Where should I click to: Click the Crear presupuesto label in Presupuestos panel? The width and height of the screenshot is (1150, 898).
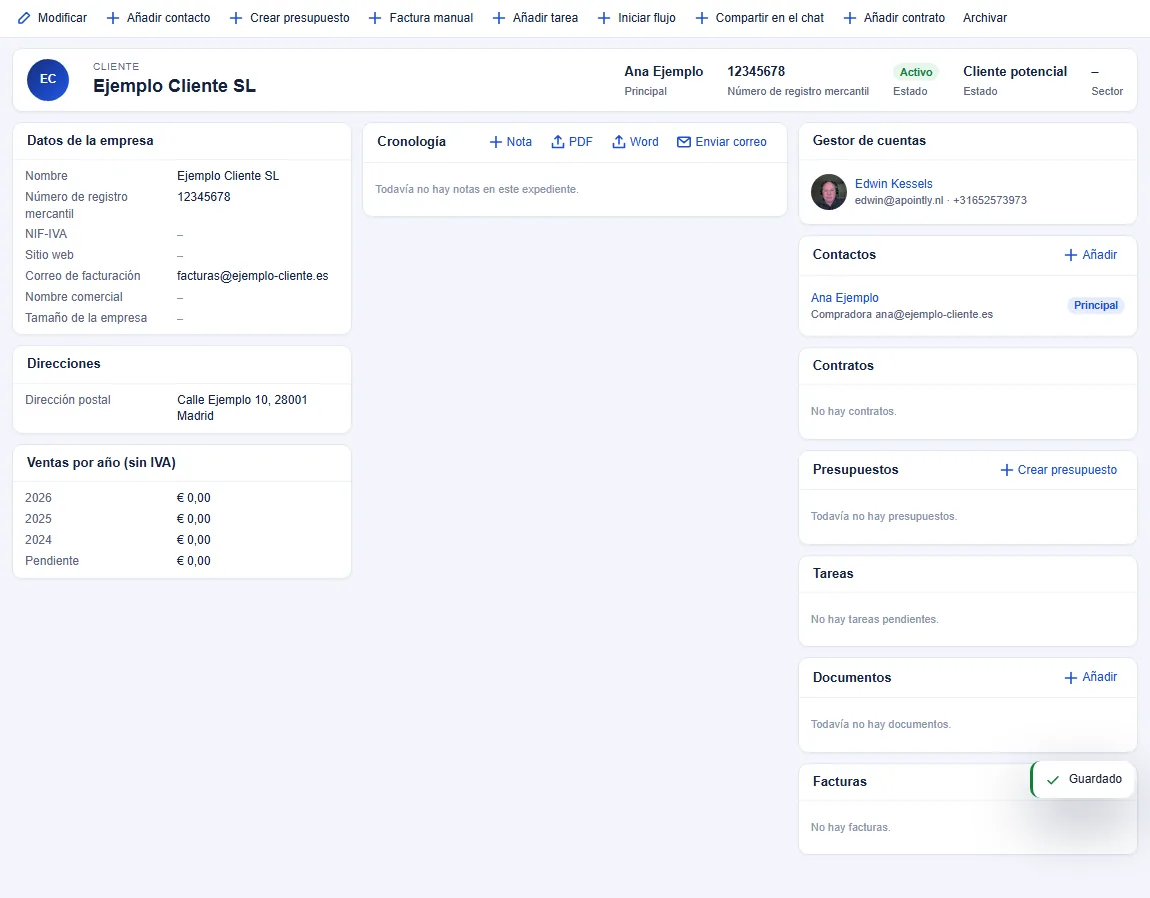[x=1067, y=470]
